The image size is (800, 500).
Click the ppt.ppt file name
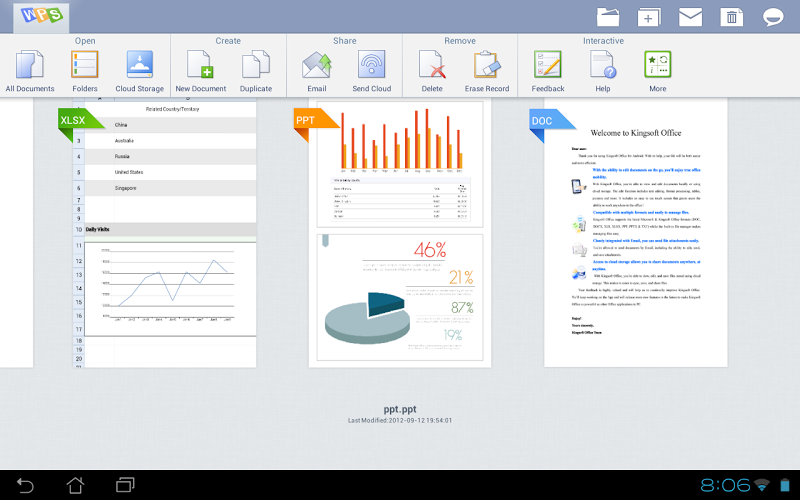pyautogui.click(x=400, y=409)
